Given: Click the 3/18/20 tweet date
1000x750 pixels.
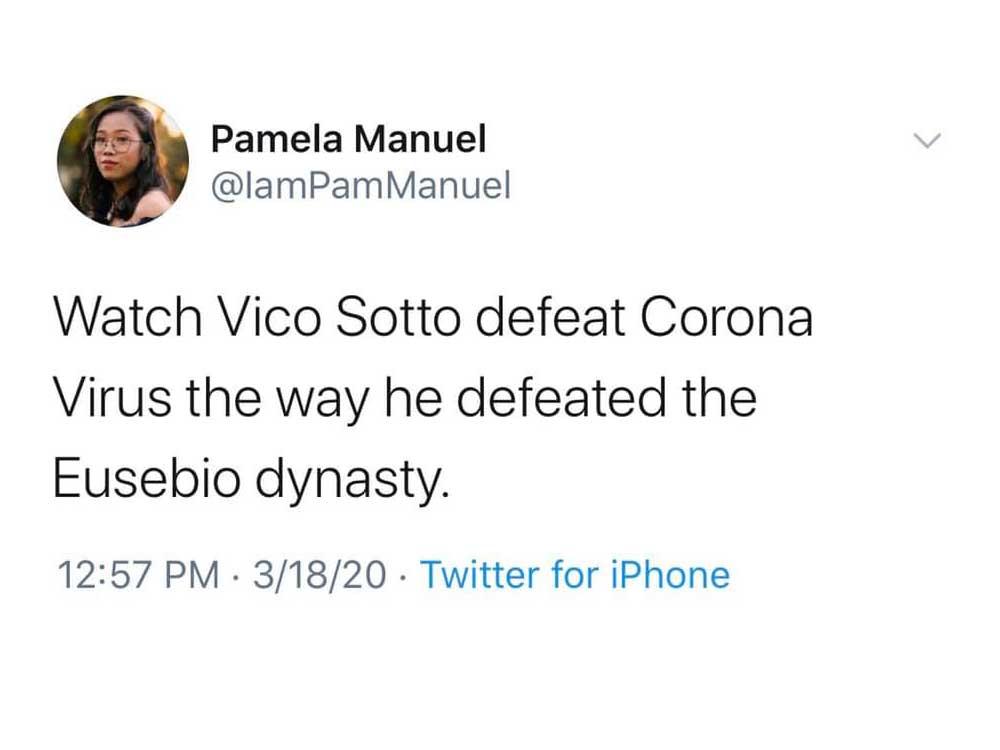Looking at the screenshot, I should click(x=320, y=575).
